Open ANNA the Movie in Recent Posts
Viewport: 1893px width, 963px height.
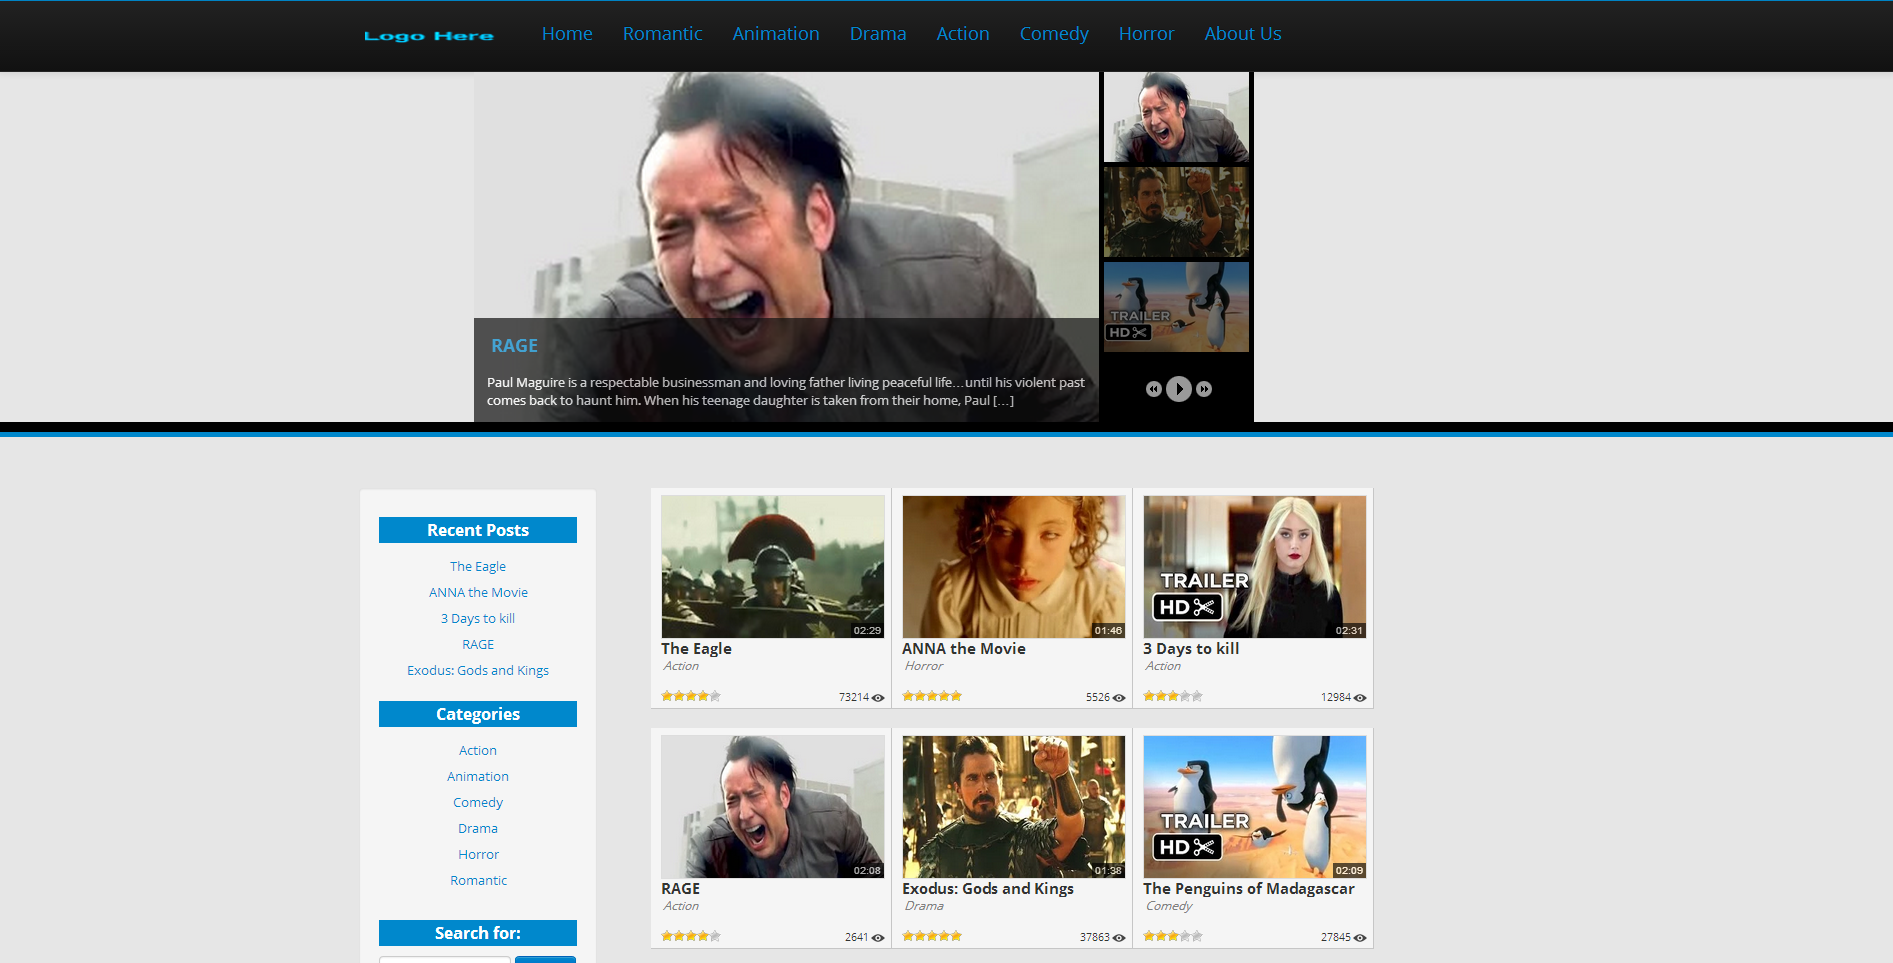(x=478, y=593)
